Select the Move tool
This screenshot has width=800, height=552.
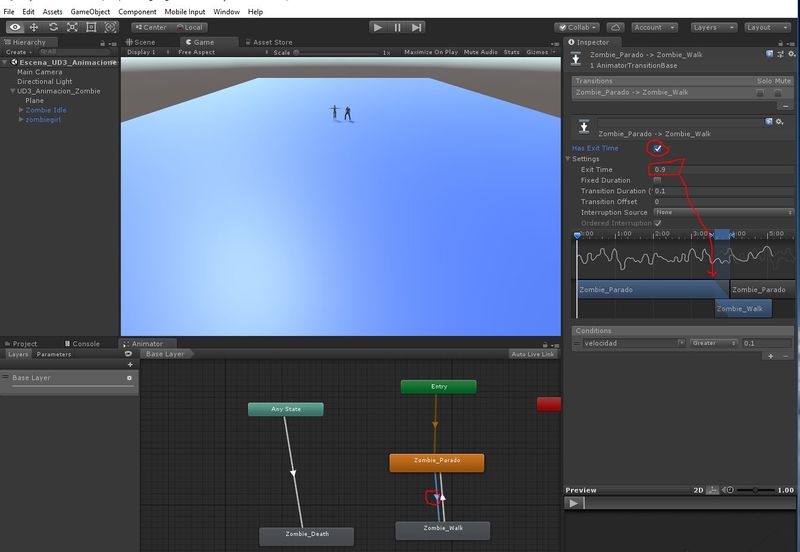34,28
